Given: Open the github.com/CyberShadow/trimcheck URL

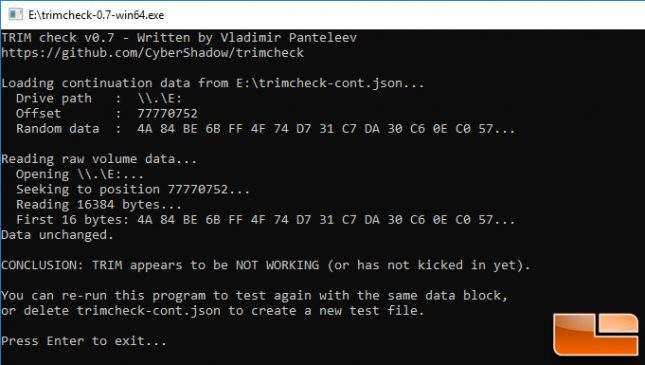Looking at the screenshot, I should click(153, 53).
